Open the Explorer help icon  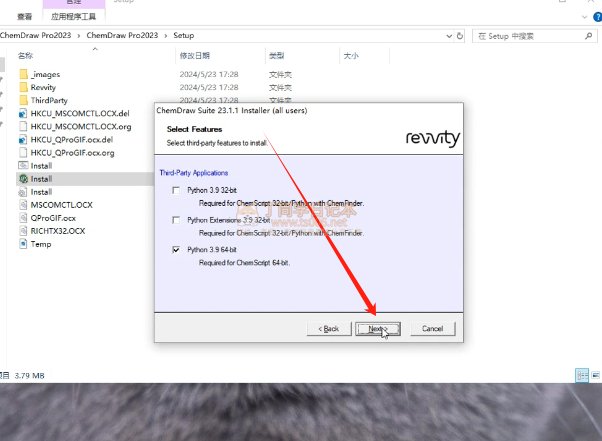coord(597,17)
